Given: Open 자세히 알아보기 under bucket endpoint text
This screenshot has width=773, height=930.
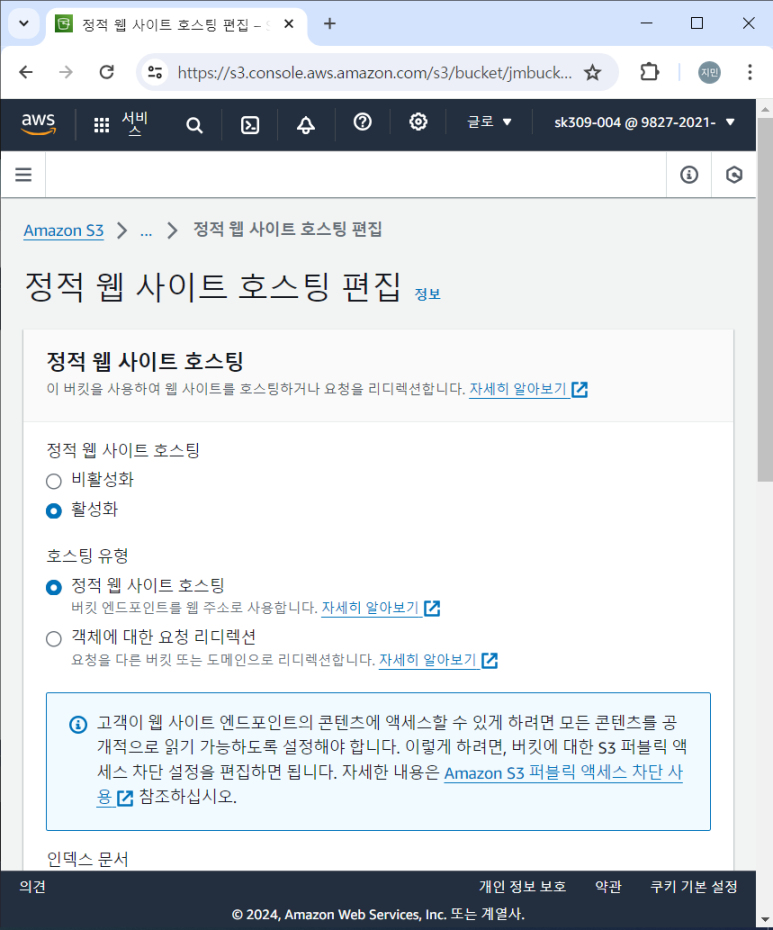Looking at the screenshot, I should (380, 608).
